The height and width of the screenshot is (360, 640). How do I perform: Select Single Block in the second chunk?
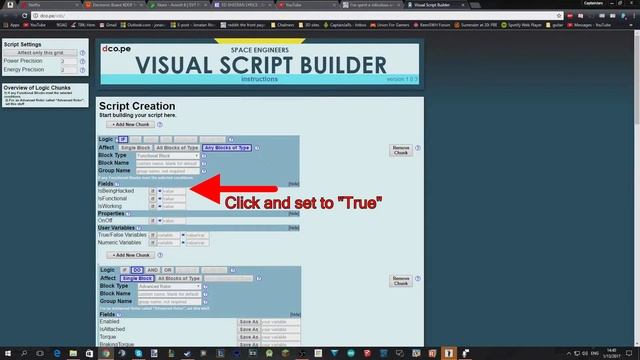pos(137,278)
